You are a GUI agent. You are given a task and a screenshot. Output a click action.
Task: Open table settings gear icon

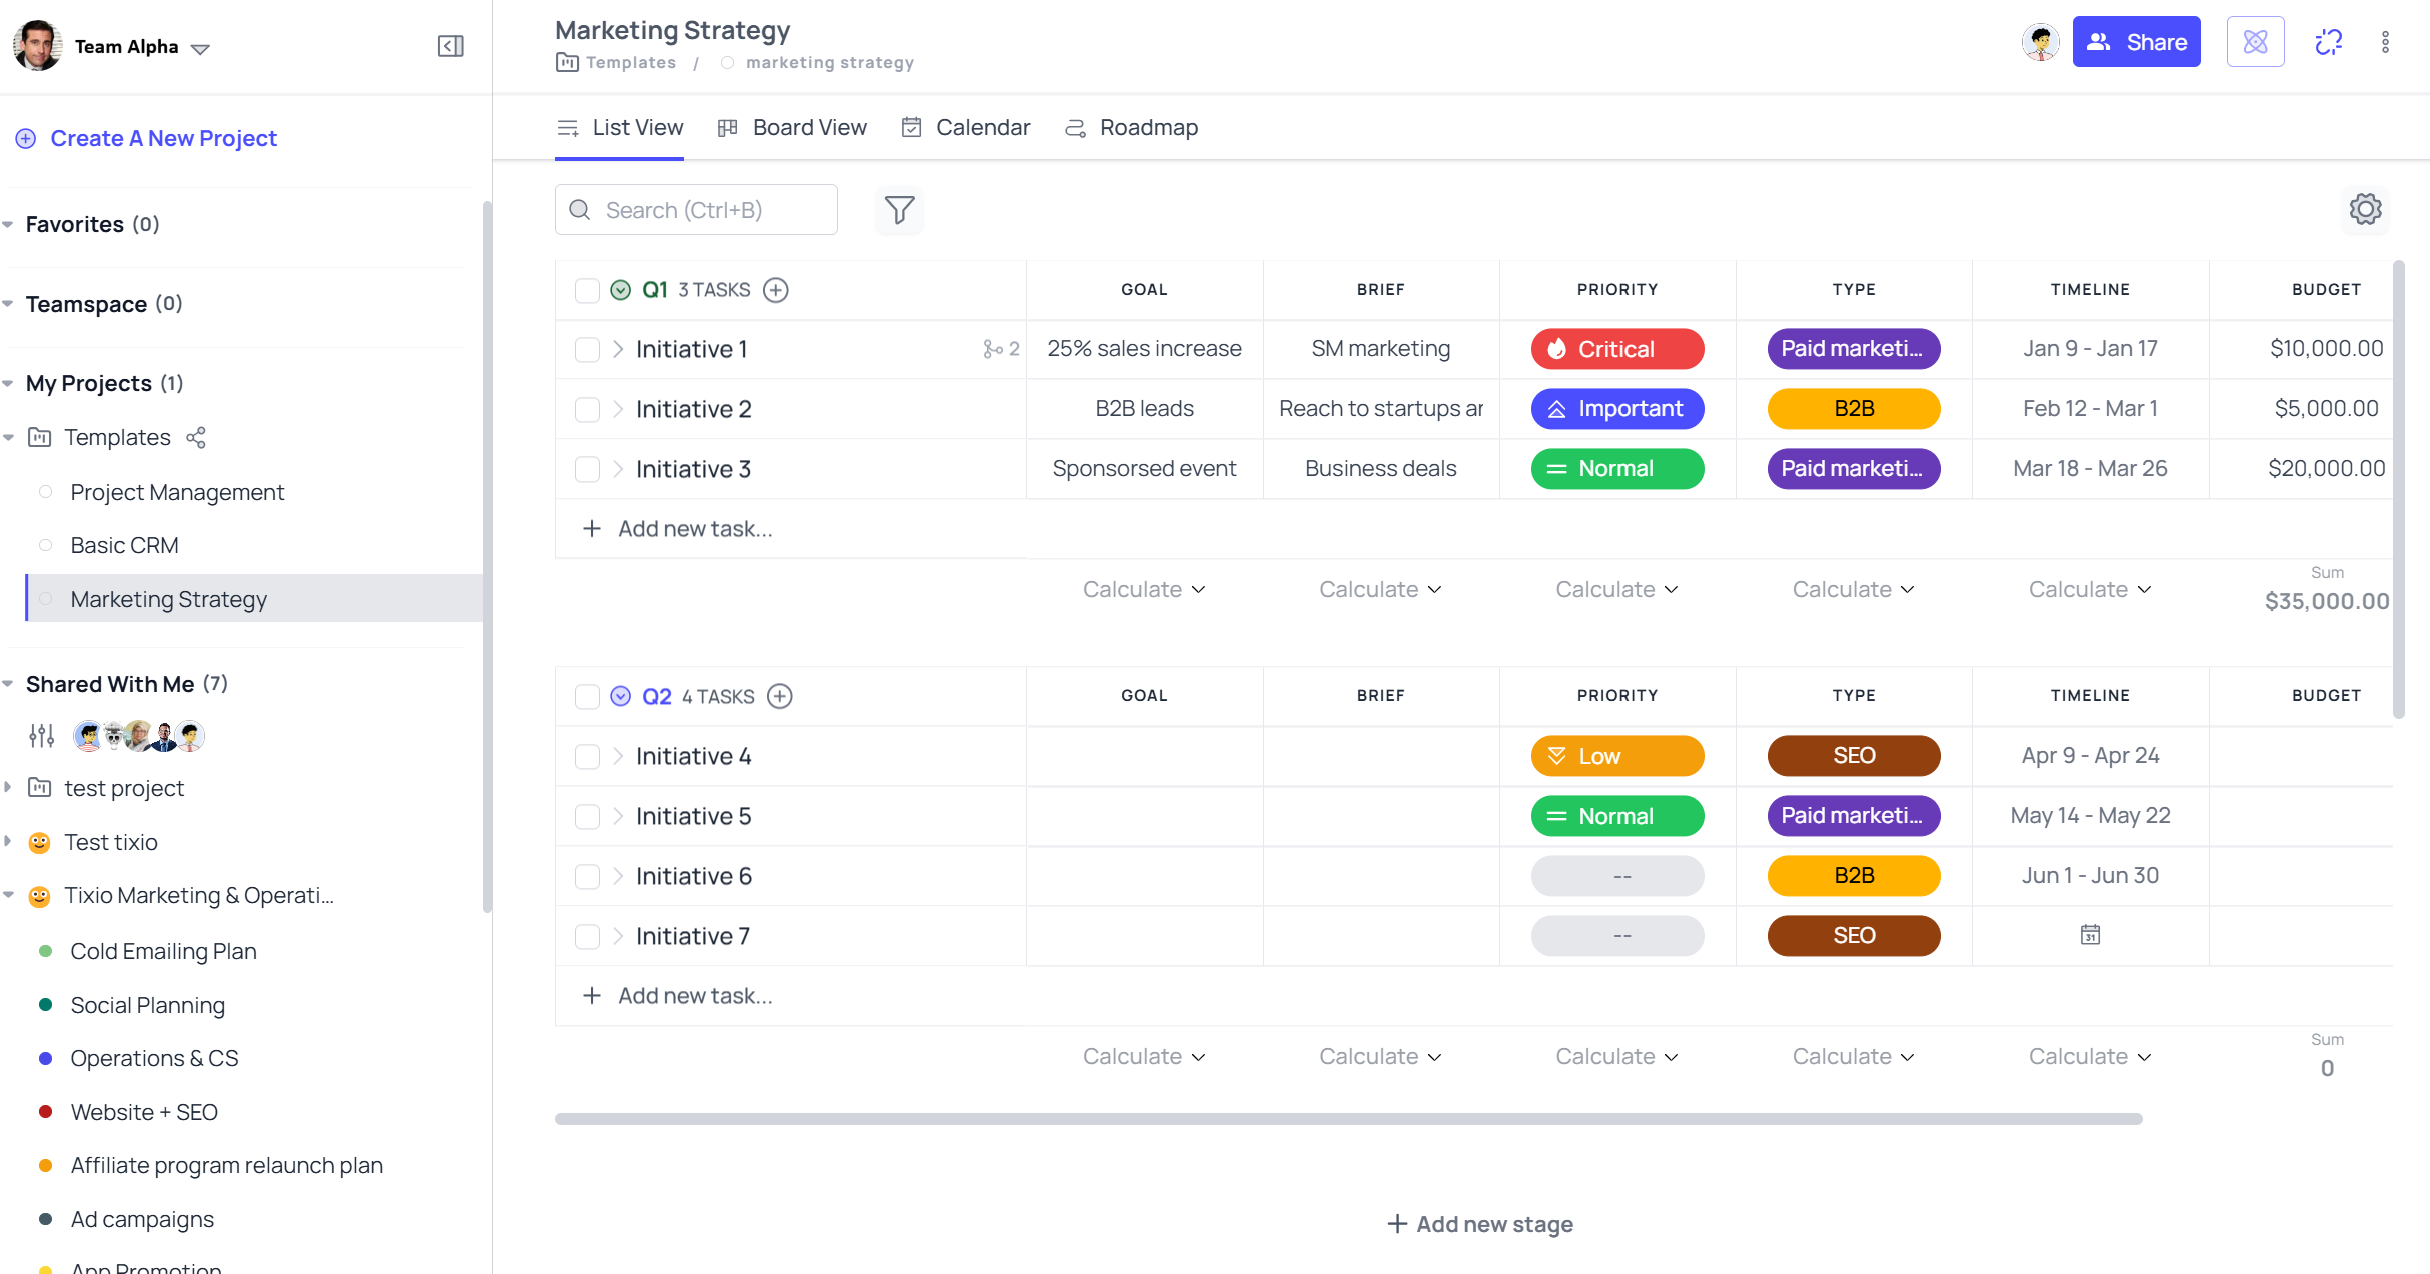coord(2365,209)
